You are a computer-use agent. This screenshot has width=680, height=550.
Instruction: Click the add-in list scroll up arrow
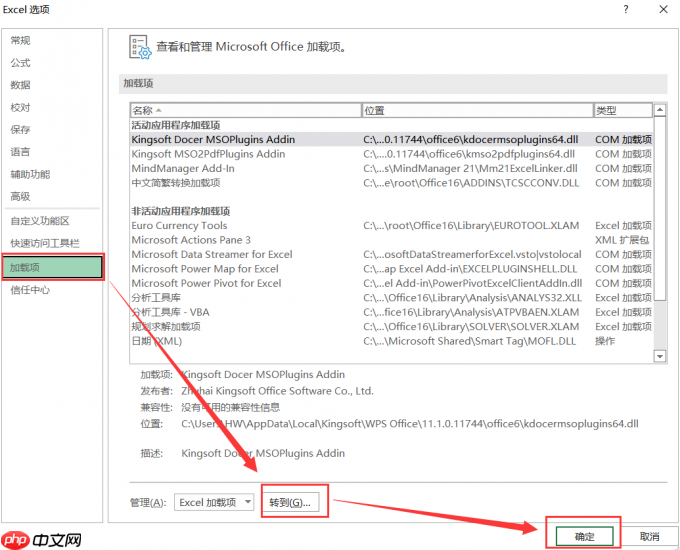coord(660,110)
